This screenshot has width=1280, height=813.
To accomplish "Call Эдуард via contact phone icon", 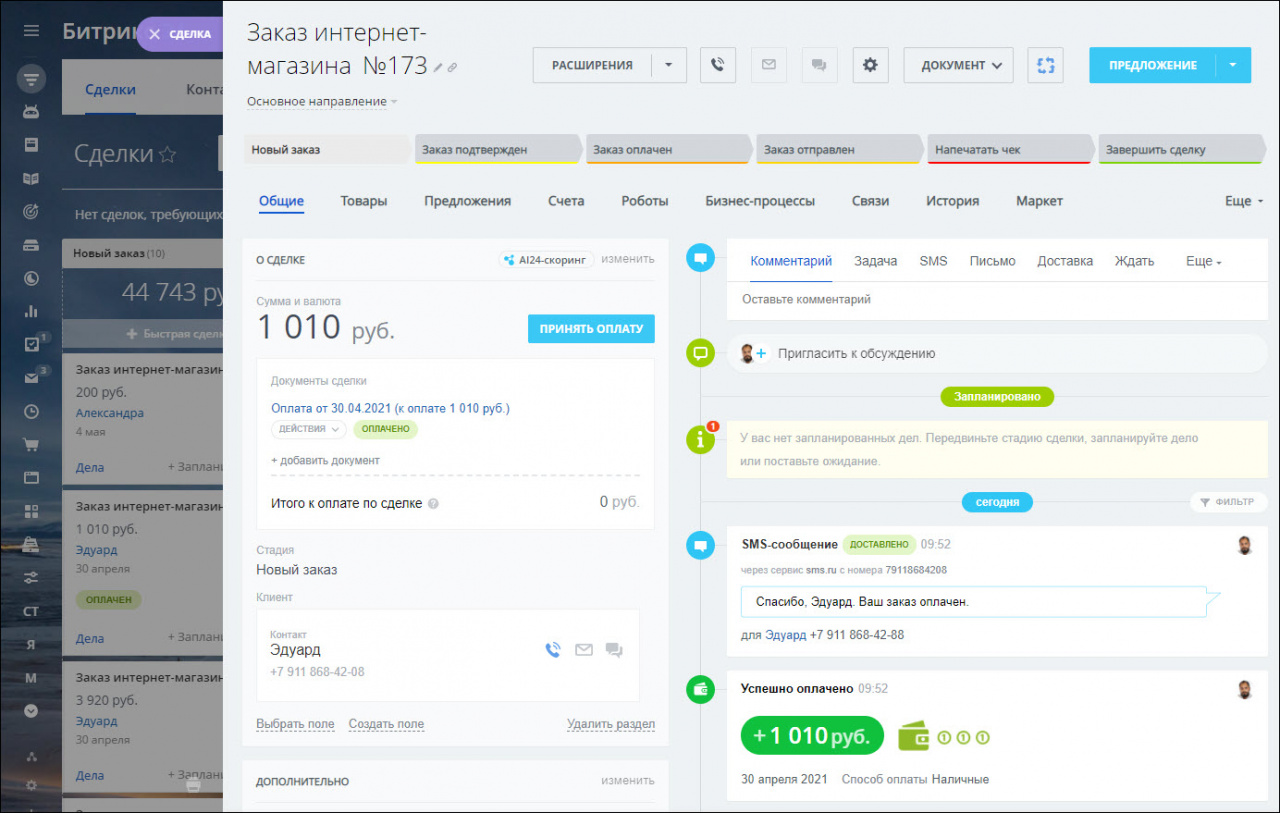I will [x=553, y=650].
